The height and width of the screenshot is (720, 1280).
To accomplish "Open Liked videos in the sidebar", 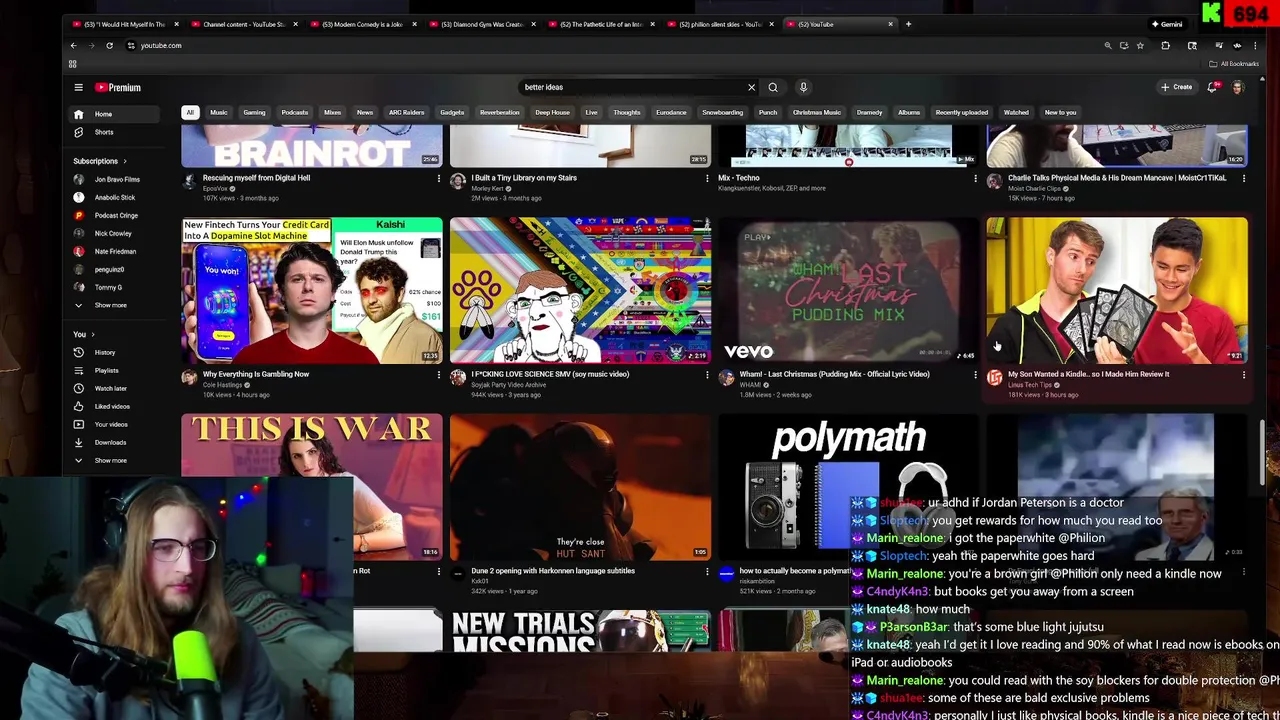I will click(110, 406).
